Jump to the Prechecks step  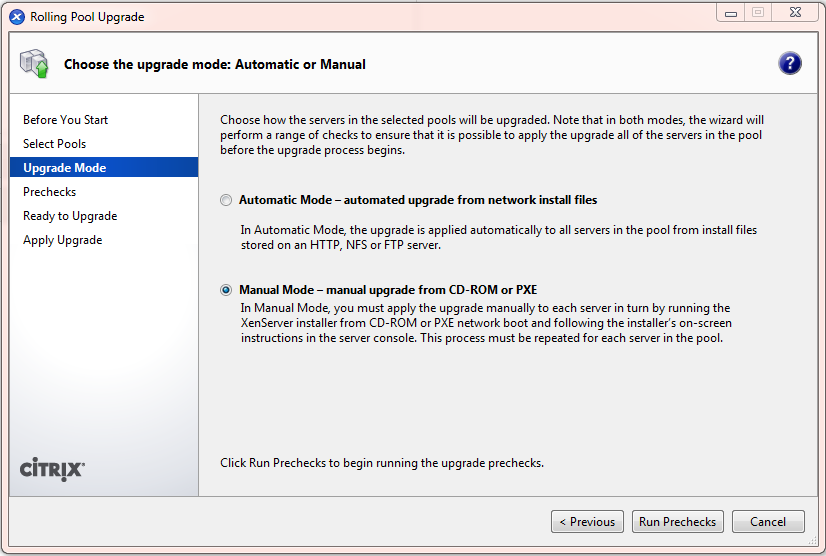tap(50, 192)
